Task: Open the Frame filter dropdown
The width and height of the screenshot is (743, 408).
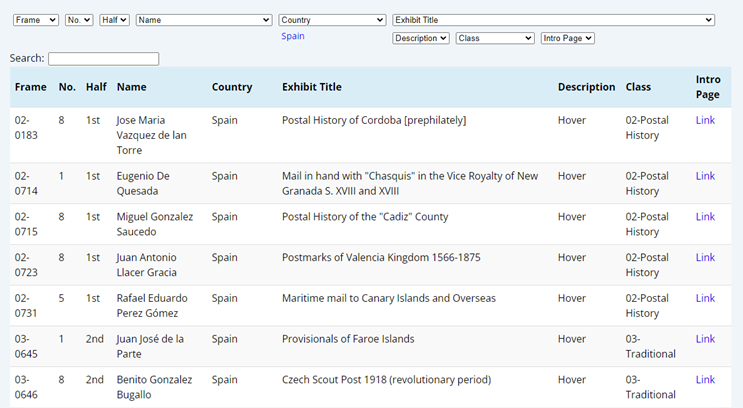Action: [36, 20]
